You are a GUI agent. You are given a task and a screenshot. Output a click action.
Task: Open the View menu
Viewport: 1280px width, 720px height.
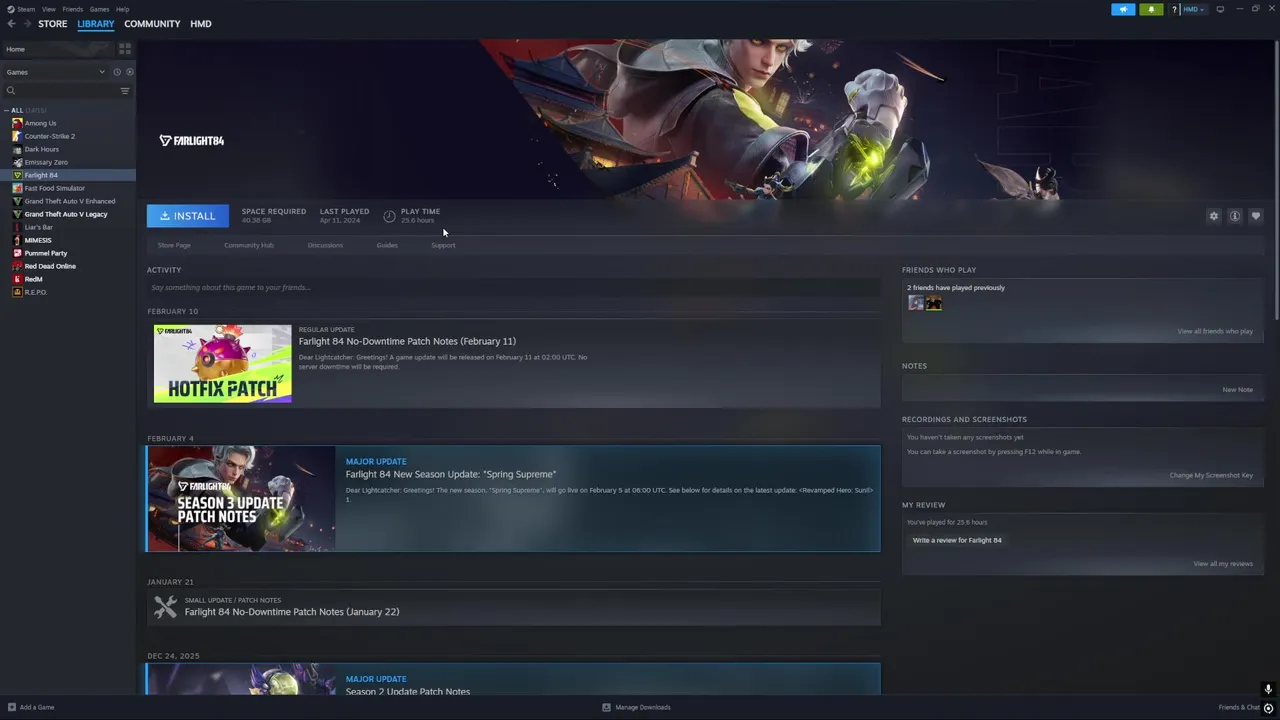click(x=48, y=9)
